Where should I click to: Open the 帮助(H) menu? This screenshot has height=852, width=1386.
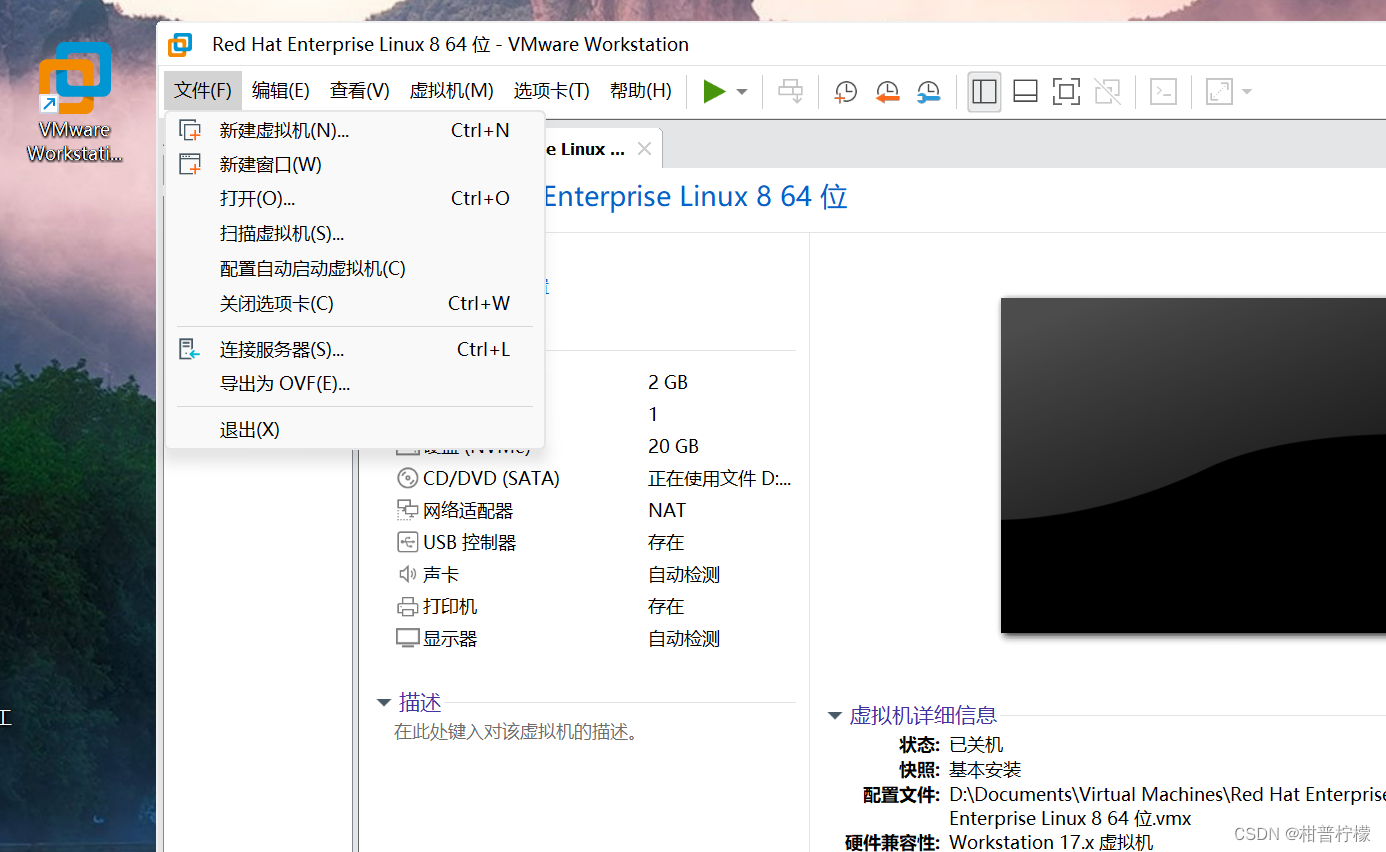coord(640,91)
